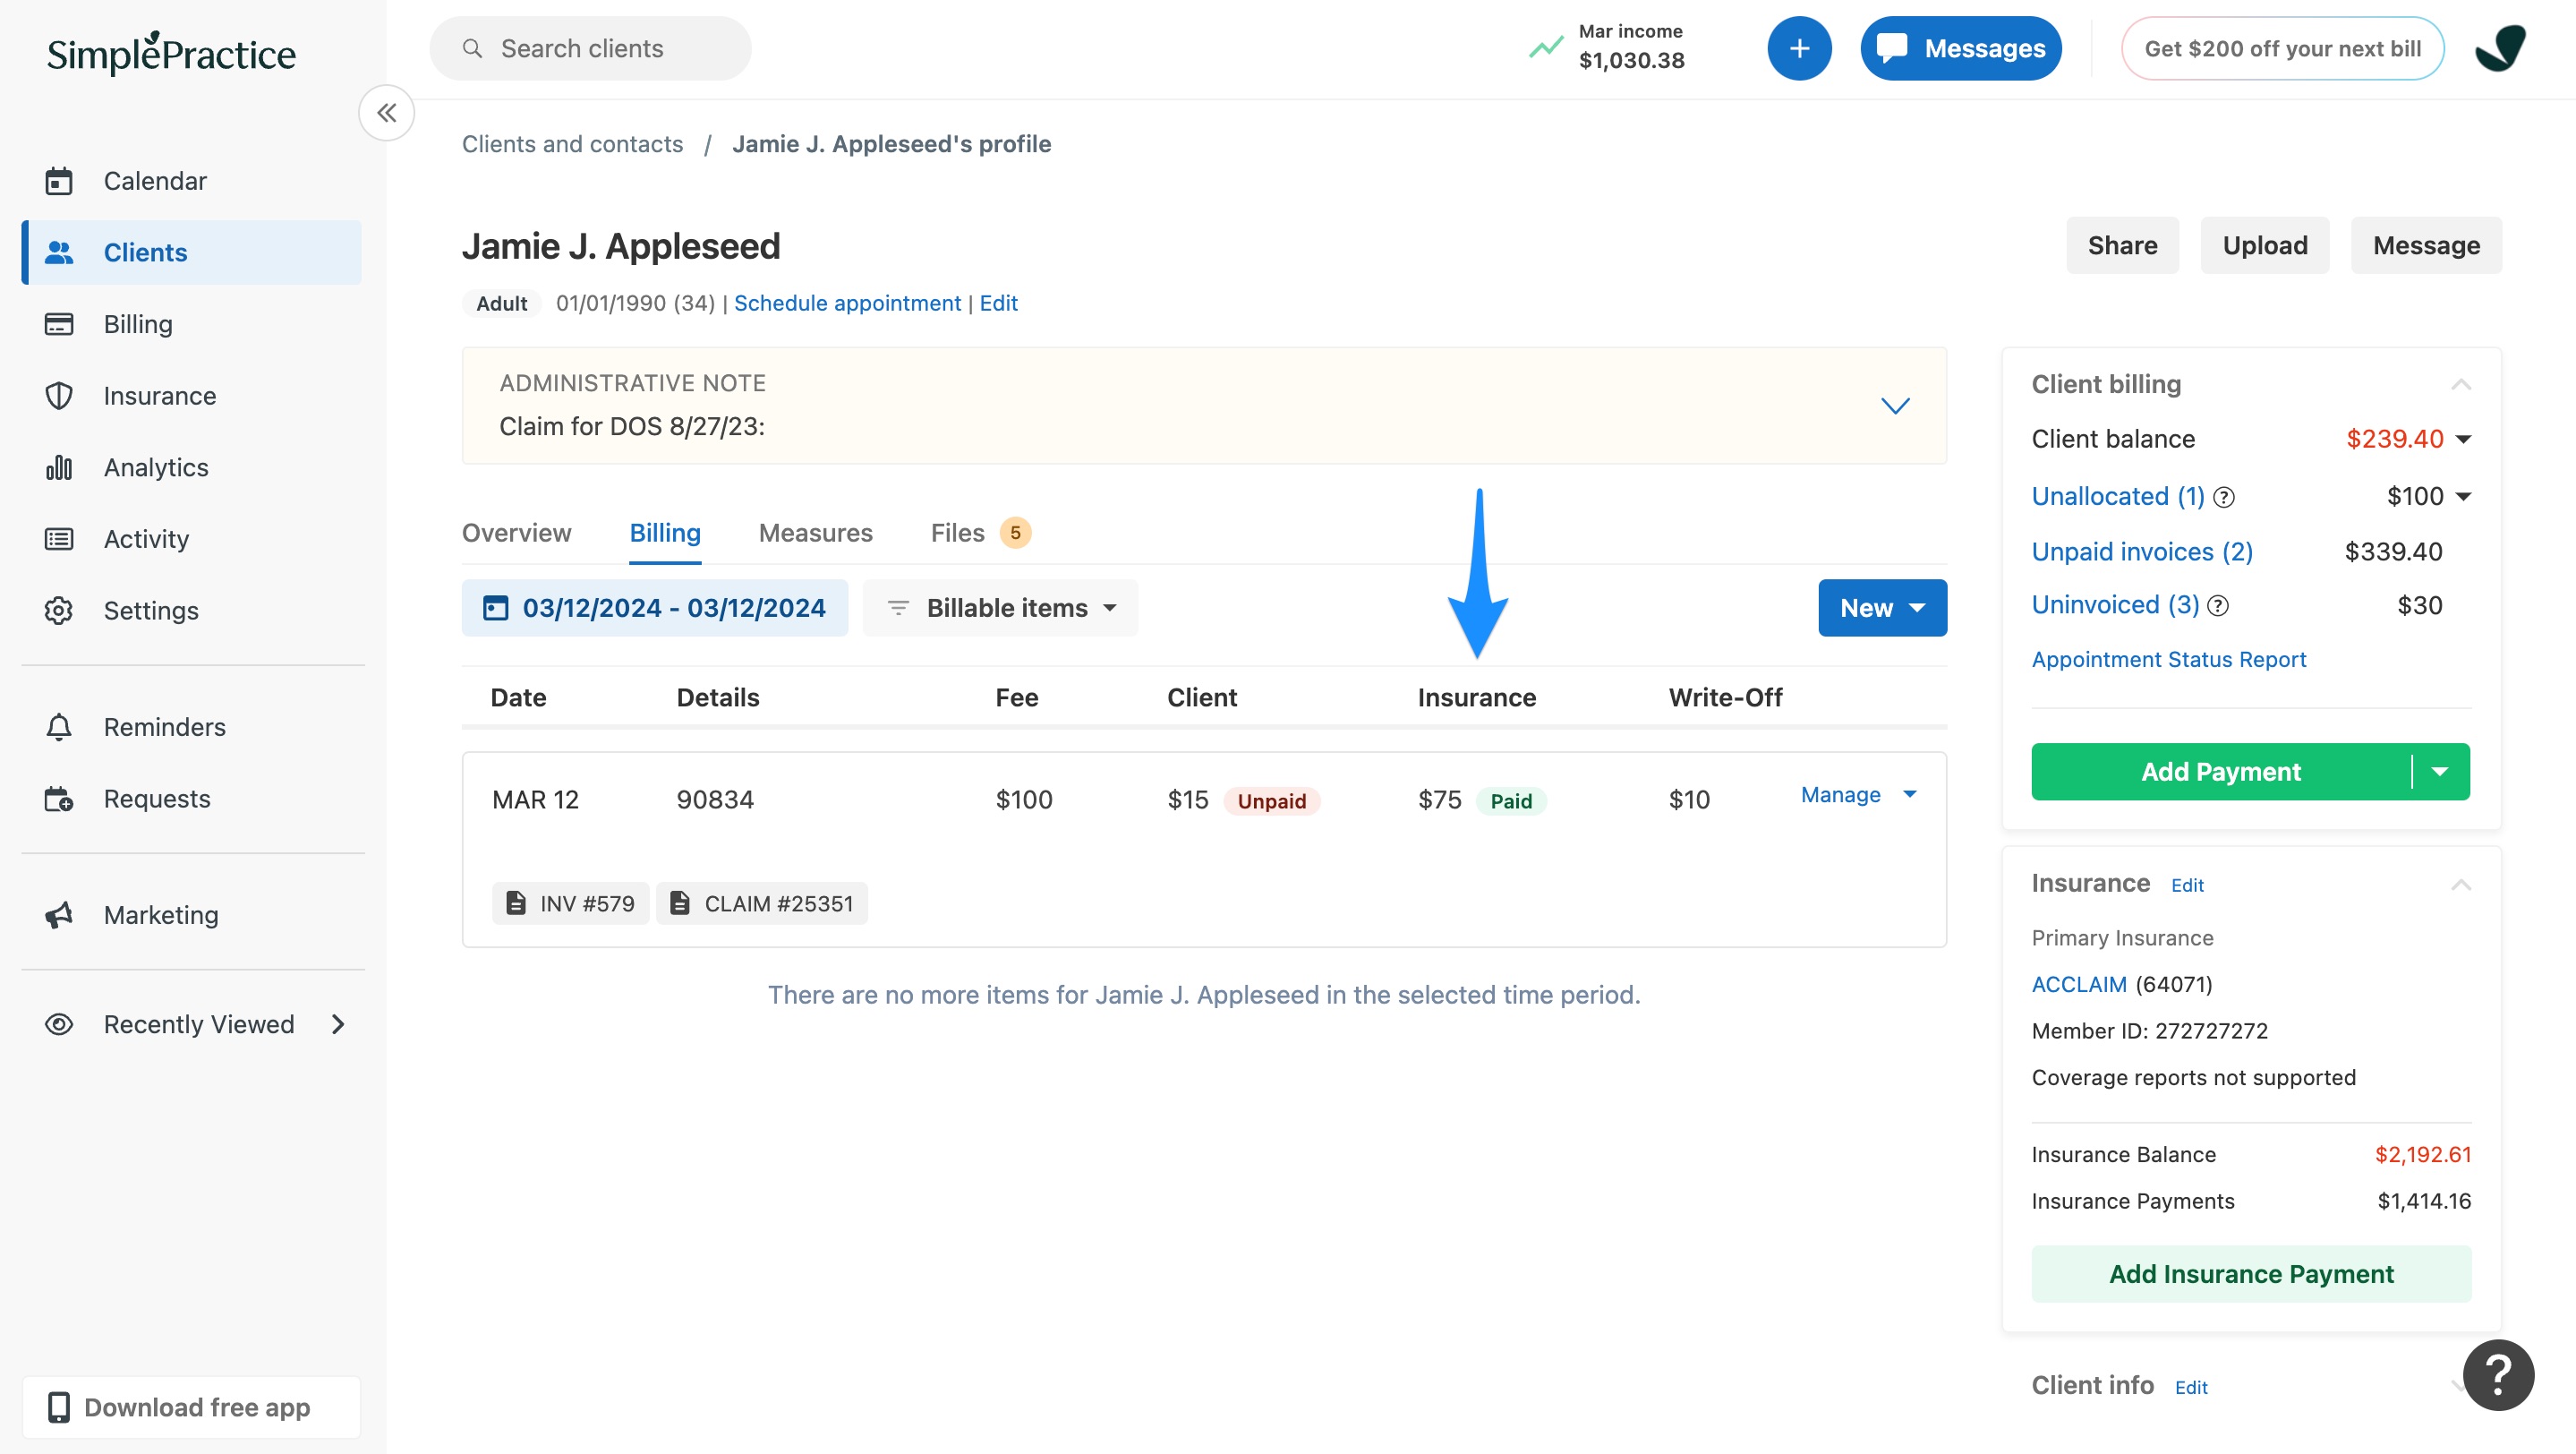This screenshot has height=1454, width=2576.
Task: Click Edit link beside Client info
Action: [2191, 1388]
